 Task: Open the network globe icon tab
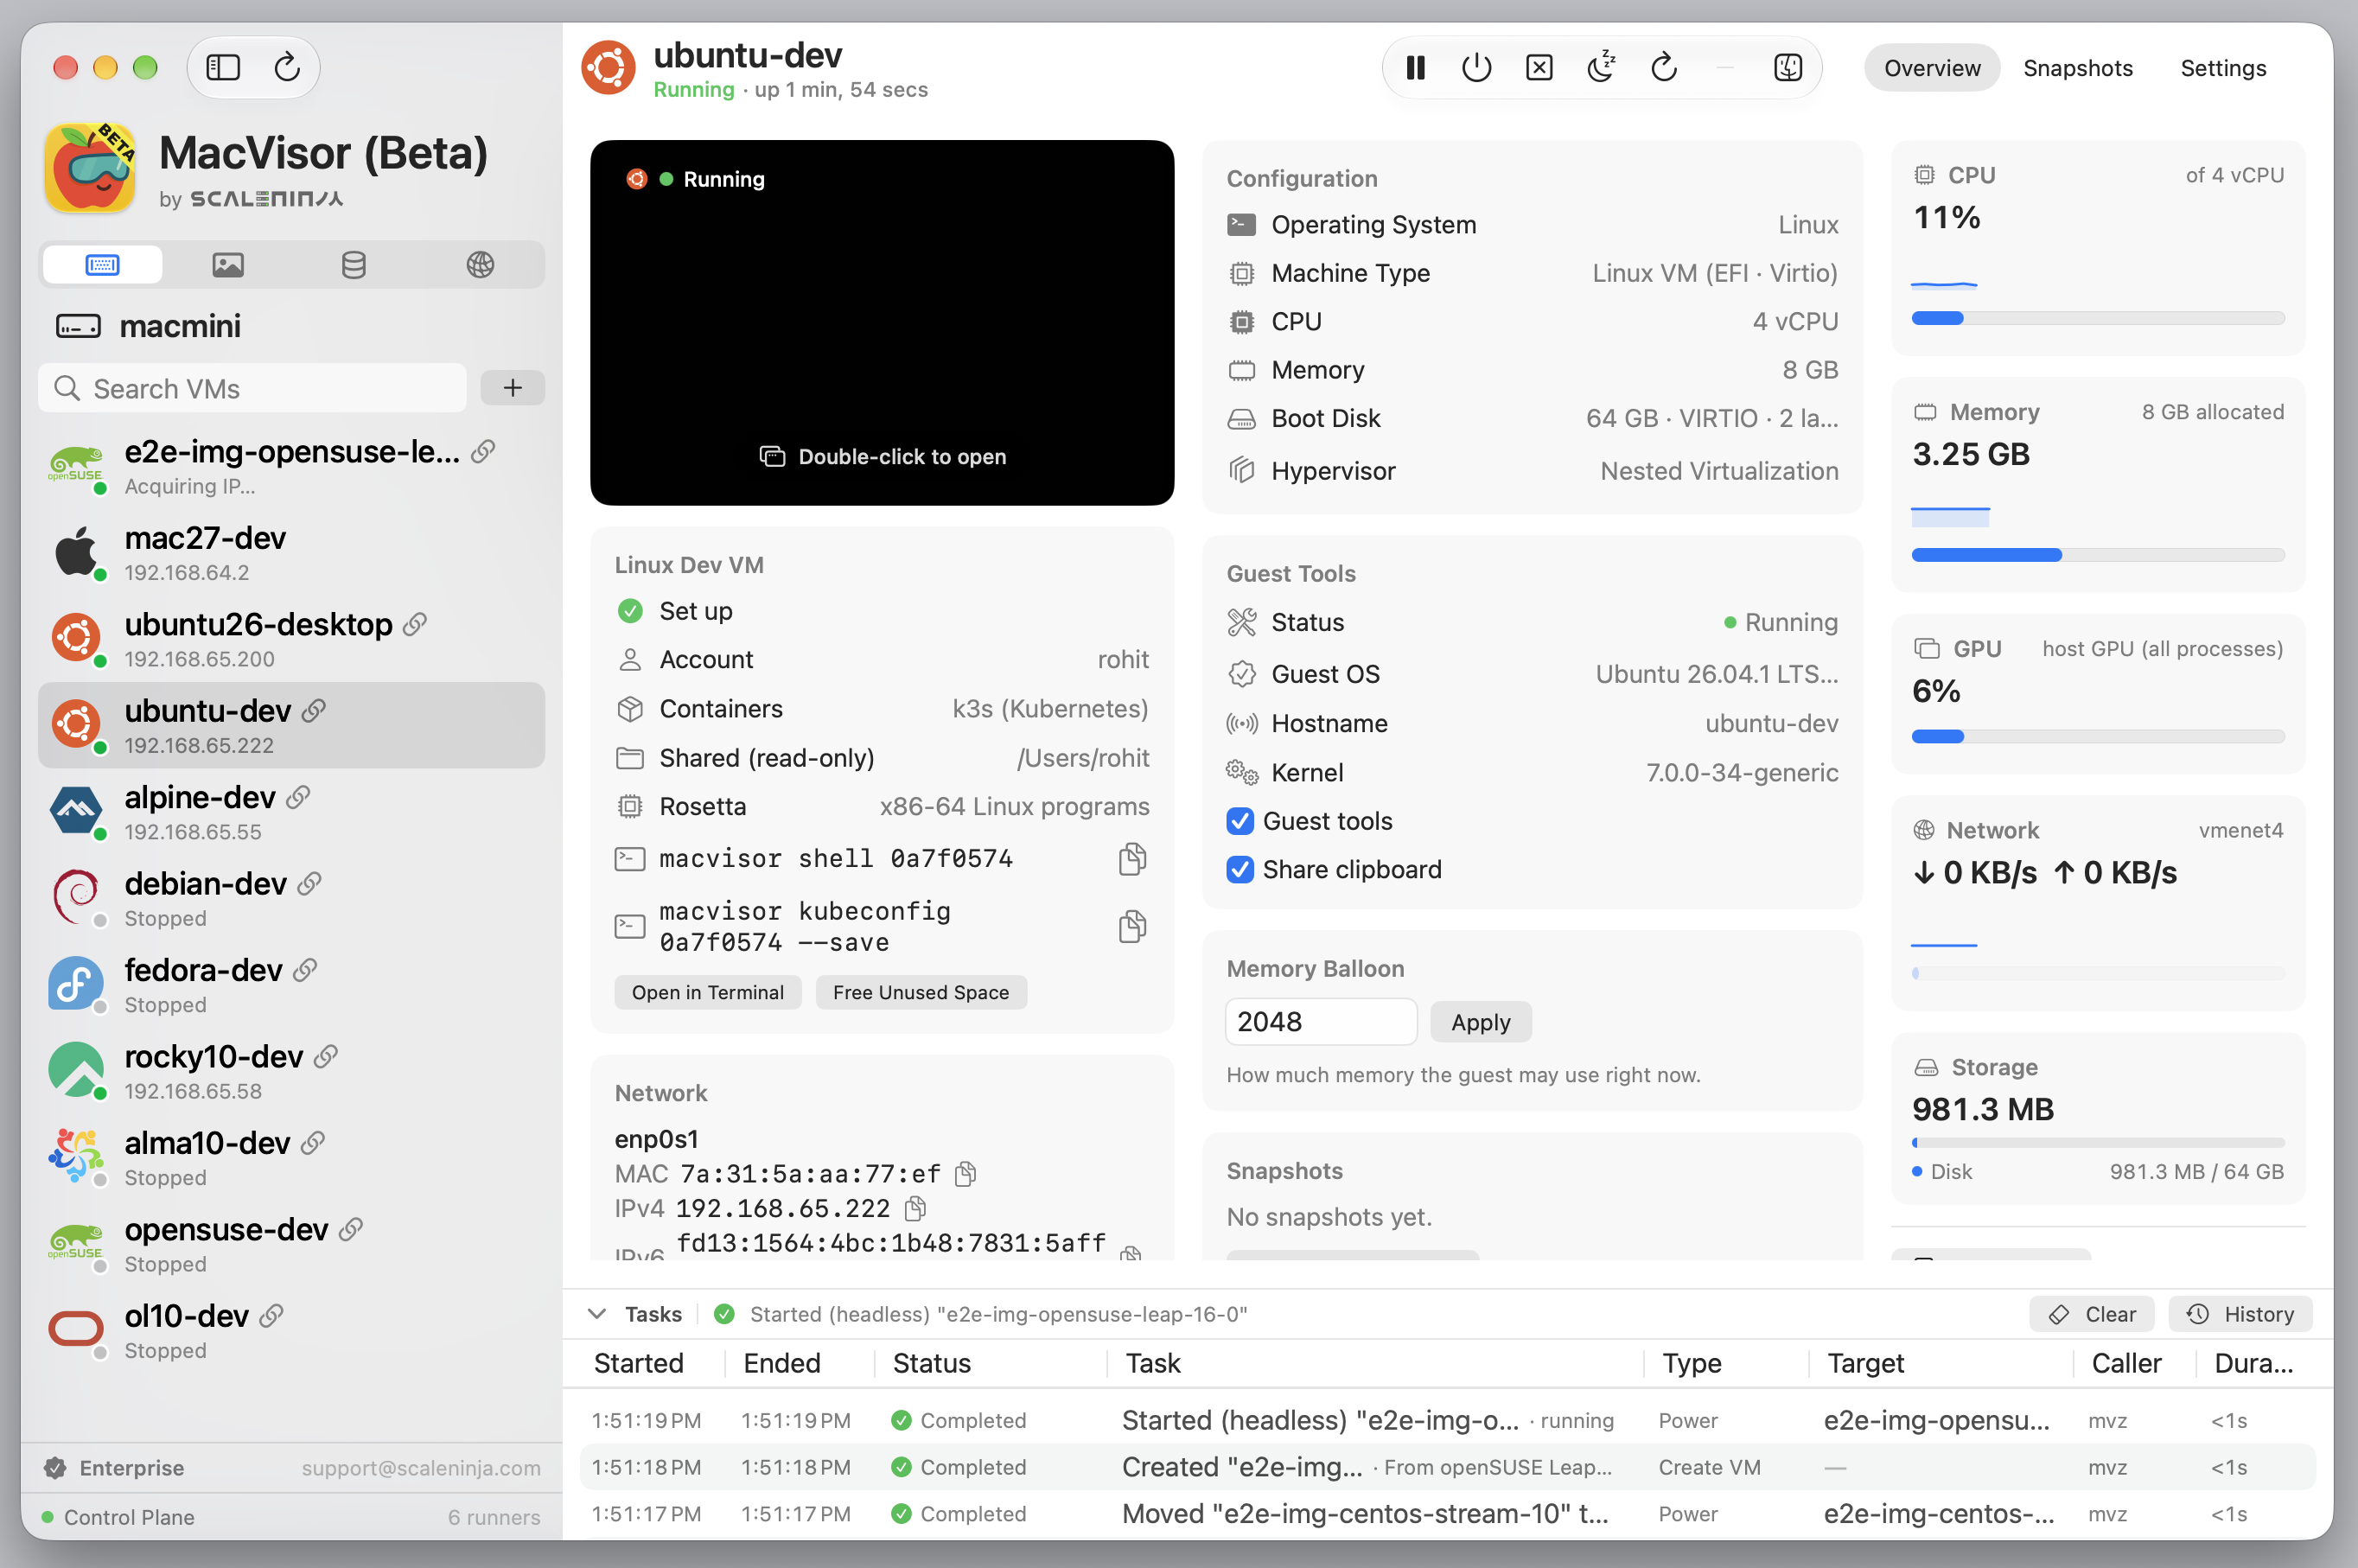pos(480,265)
